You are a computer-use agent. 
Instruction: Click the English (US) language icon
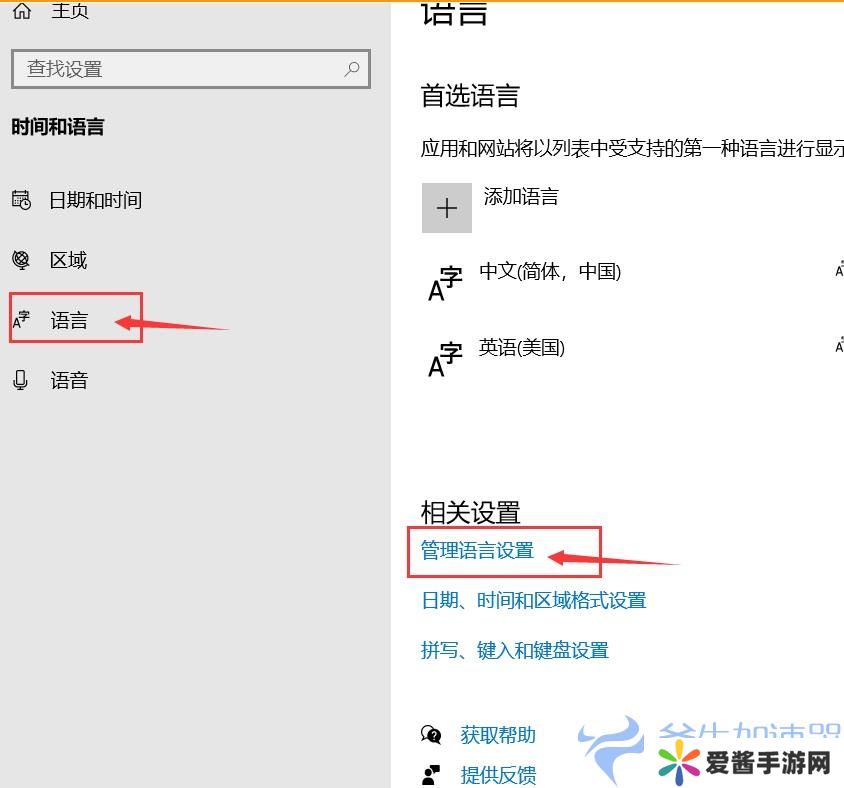[445, 359]
